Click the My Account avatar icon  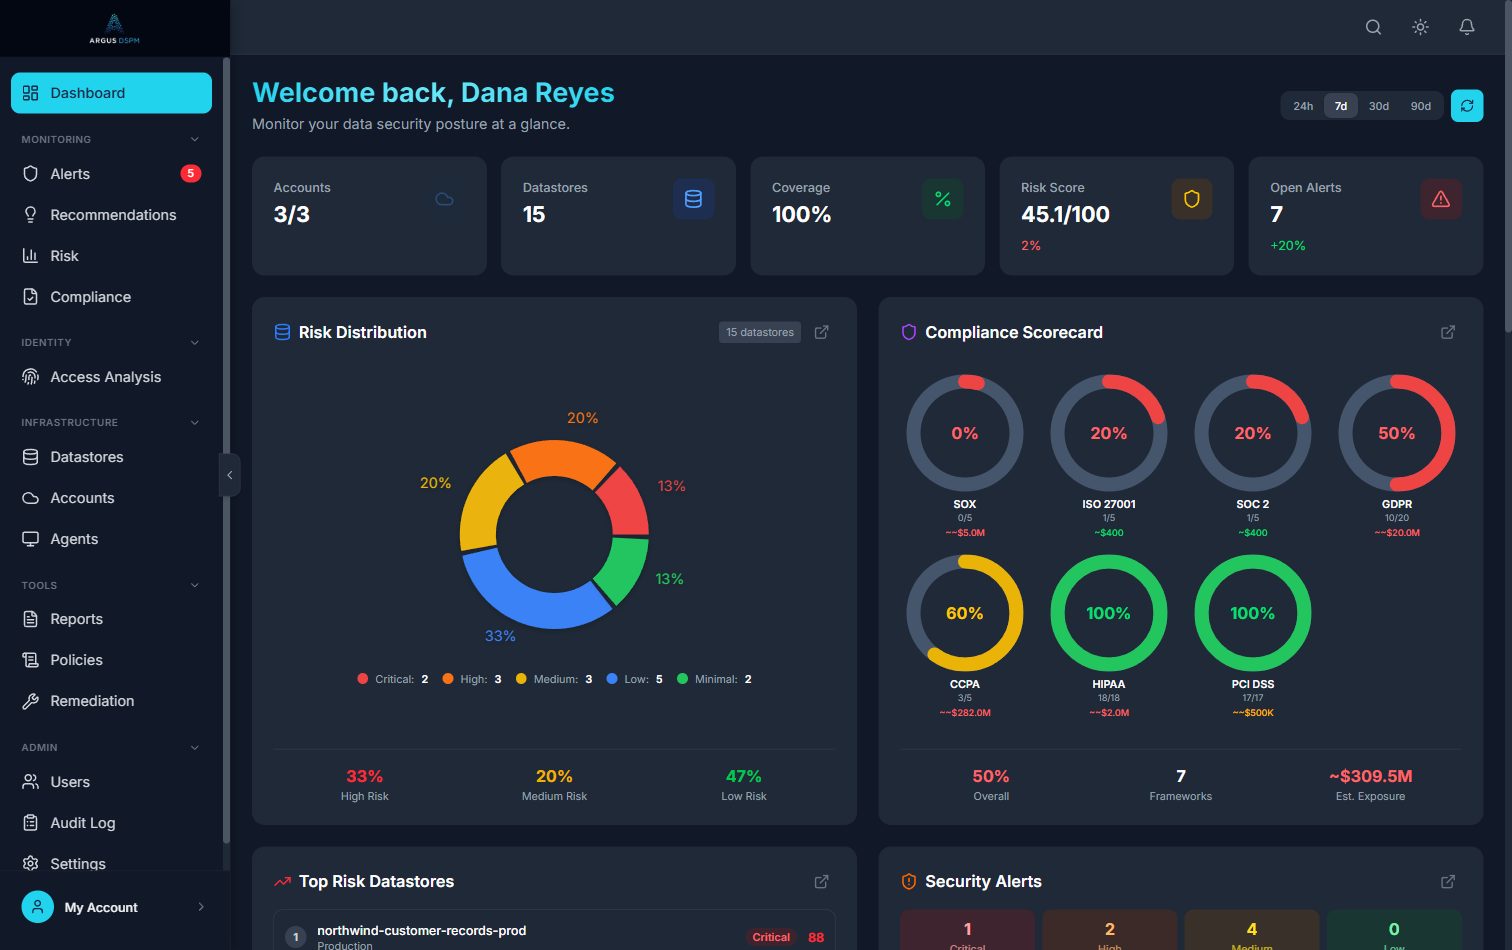point(37,907)
